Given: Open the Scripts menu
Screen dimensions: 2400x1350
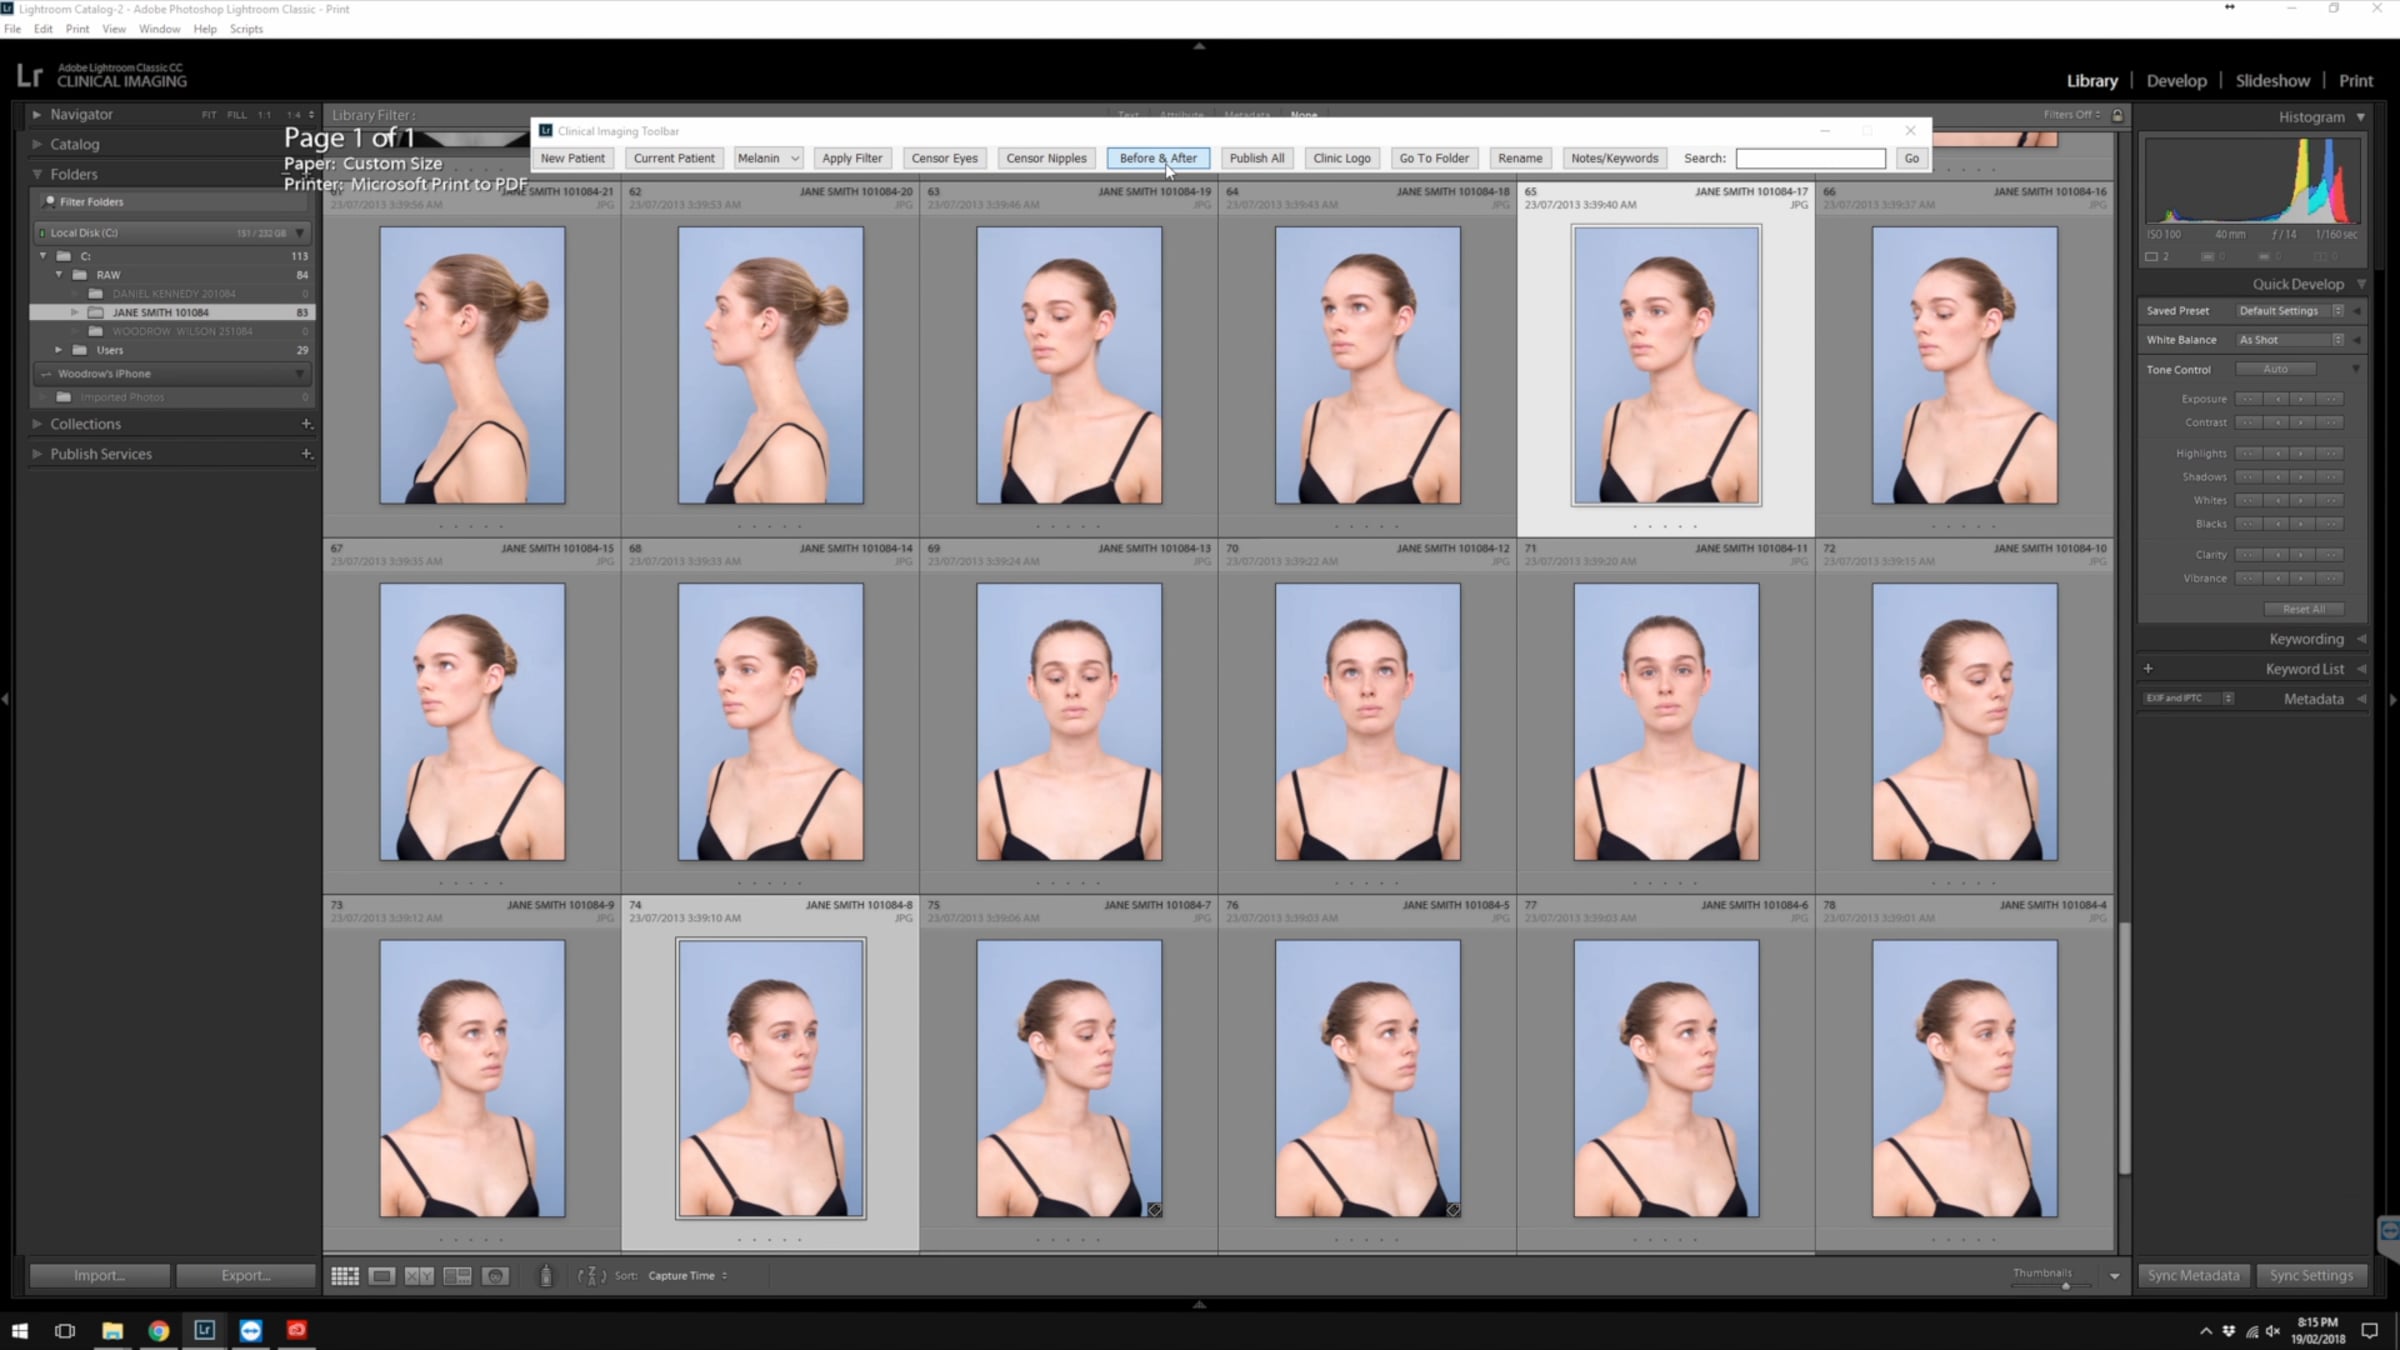Looking at the screenshot, I should pyautogui.click(x=246, y=29).
